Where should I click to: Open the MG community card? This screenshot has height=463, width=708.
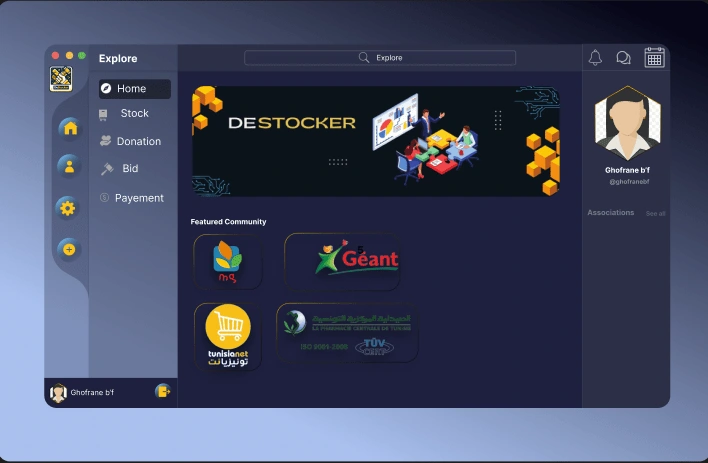pos(228,262)
